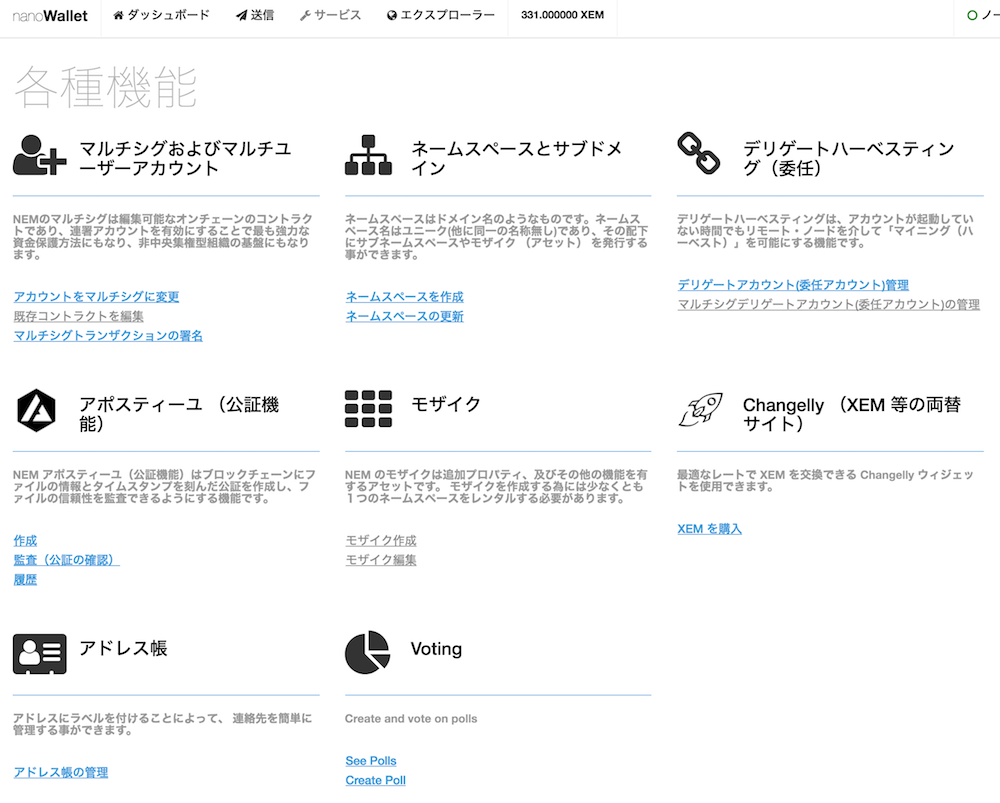Open ネームスペースの更新 link
Viewport: 1000px width, 803px height.
pos(404,316)
